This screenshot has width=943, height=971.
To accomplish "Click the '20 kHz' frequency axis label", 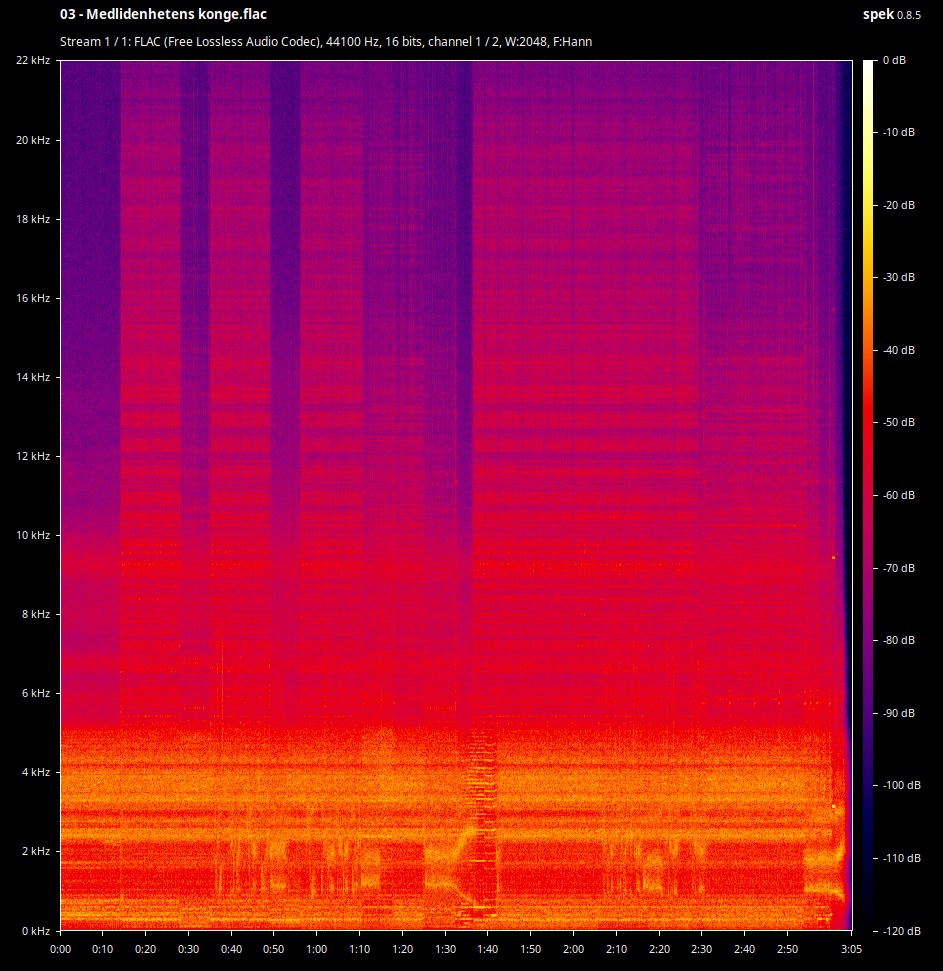I will (33, 140).
